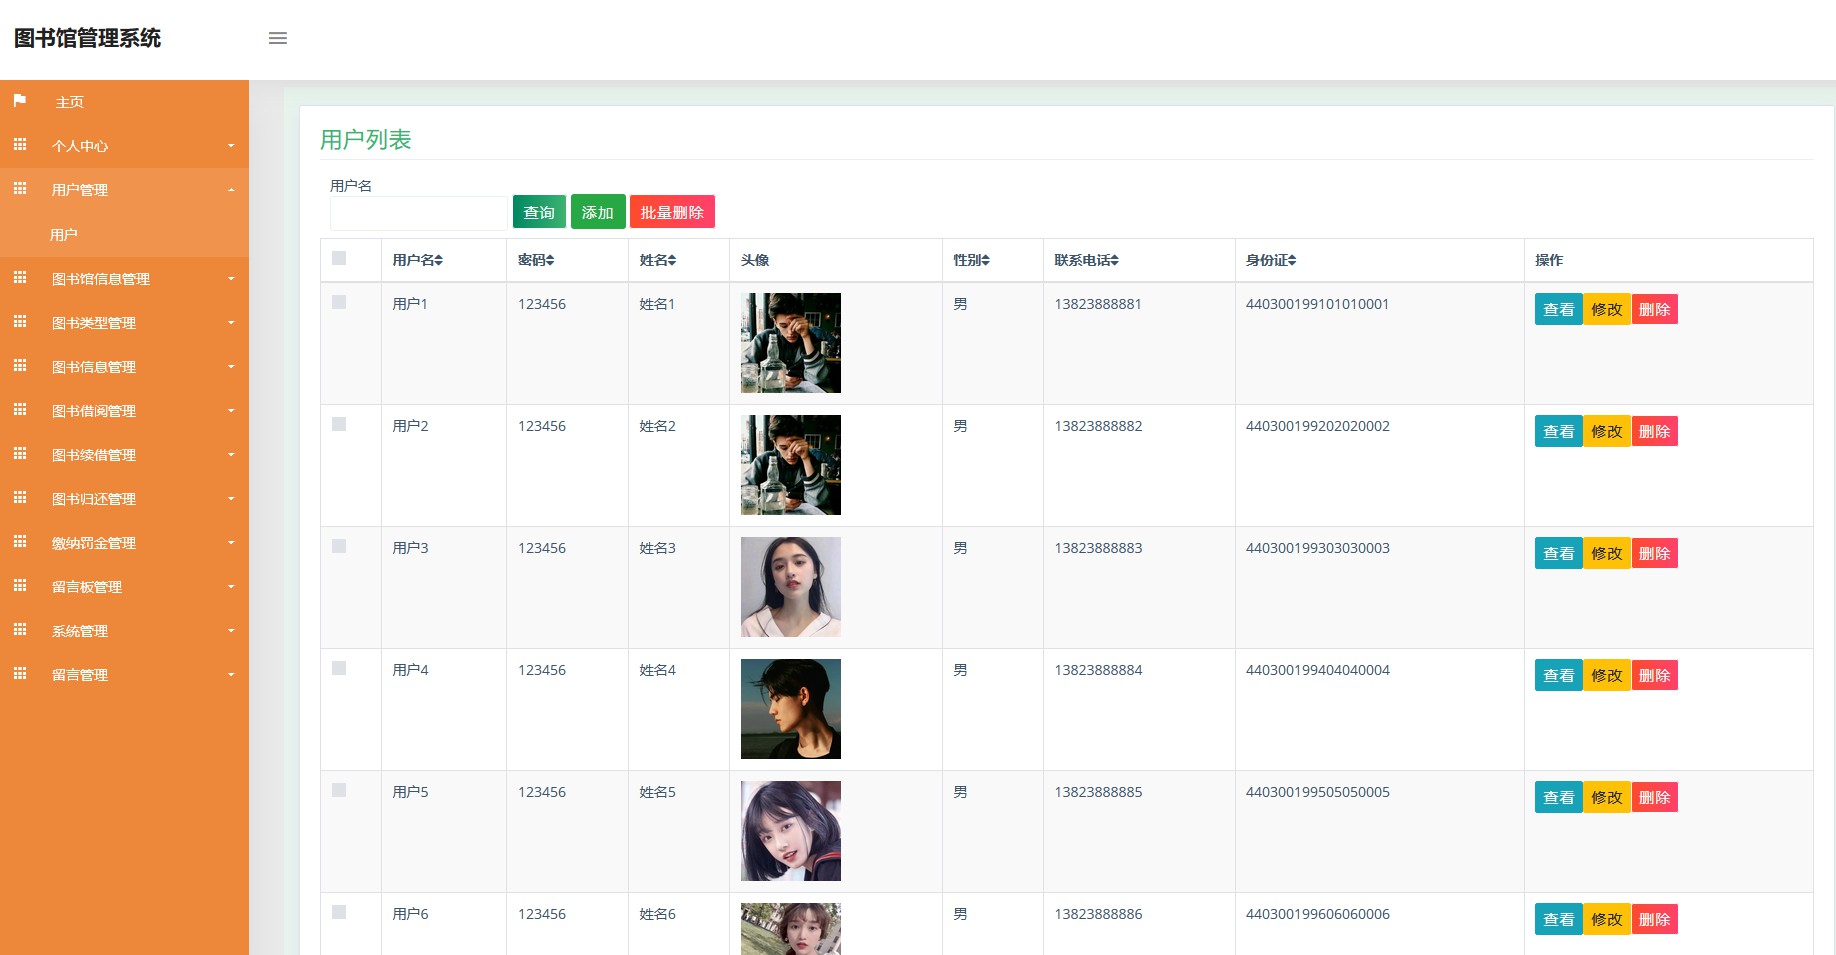Expand the 图书类型管理 menu arrow

(x=231, y=323)
